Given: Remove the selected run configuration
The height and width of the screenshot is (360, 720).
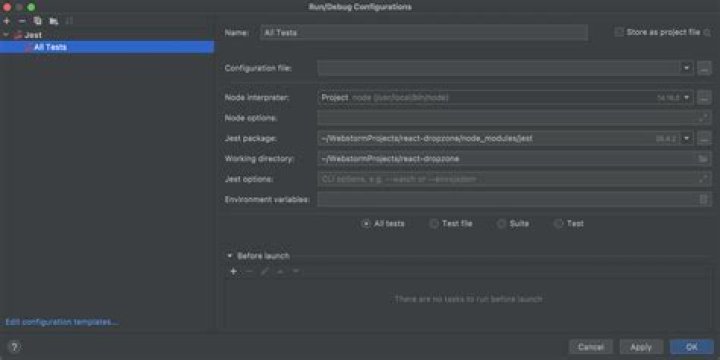Looking at the screenshot, I should (22, 21).
